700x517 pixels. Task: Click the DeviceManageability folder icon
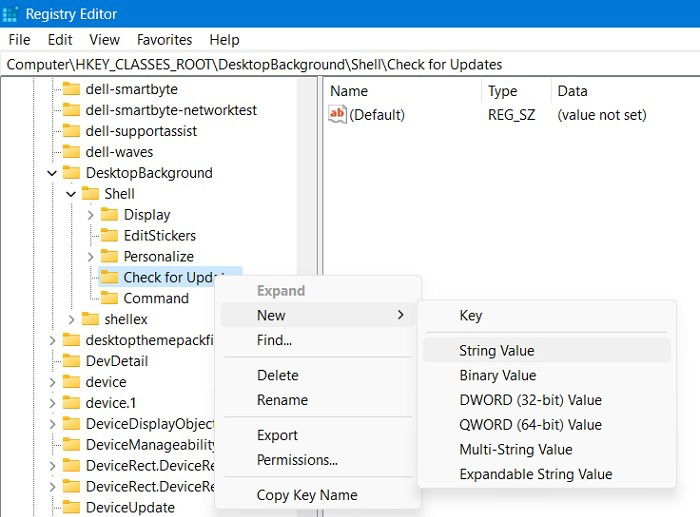[71, 445]
